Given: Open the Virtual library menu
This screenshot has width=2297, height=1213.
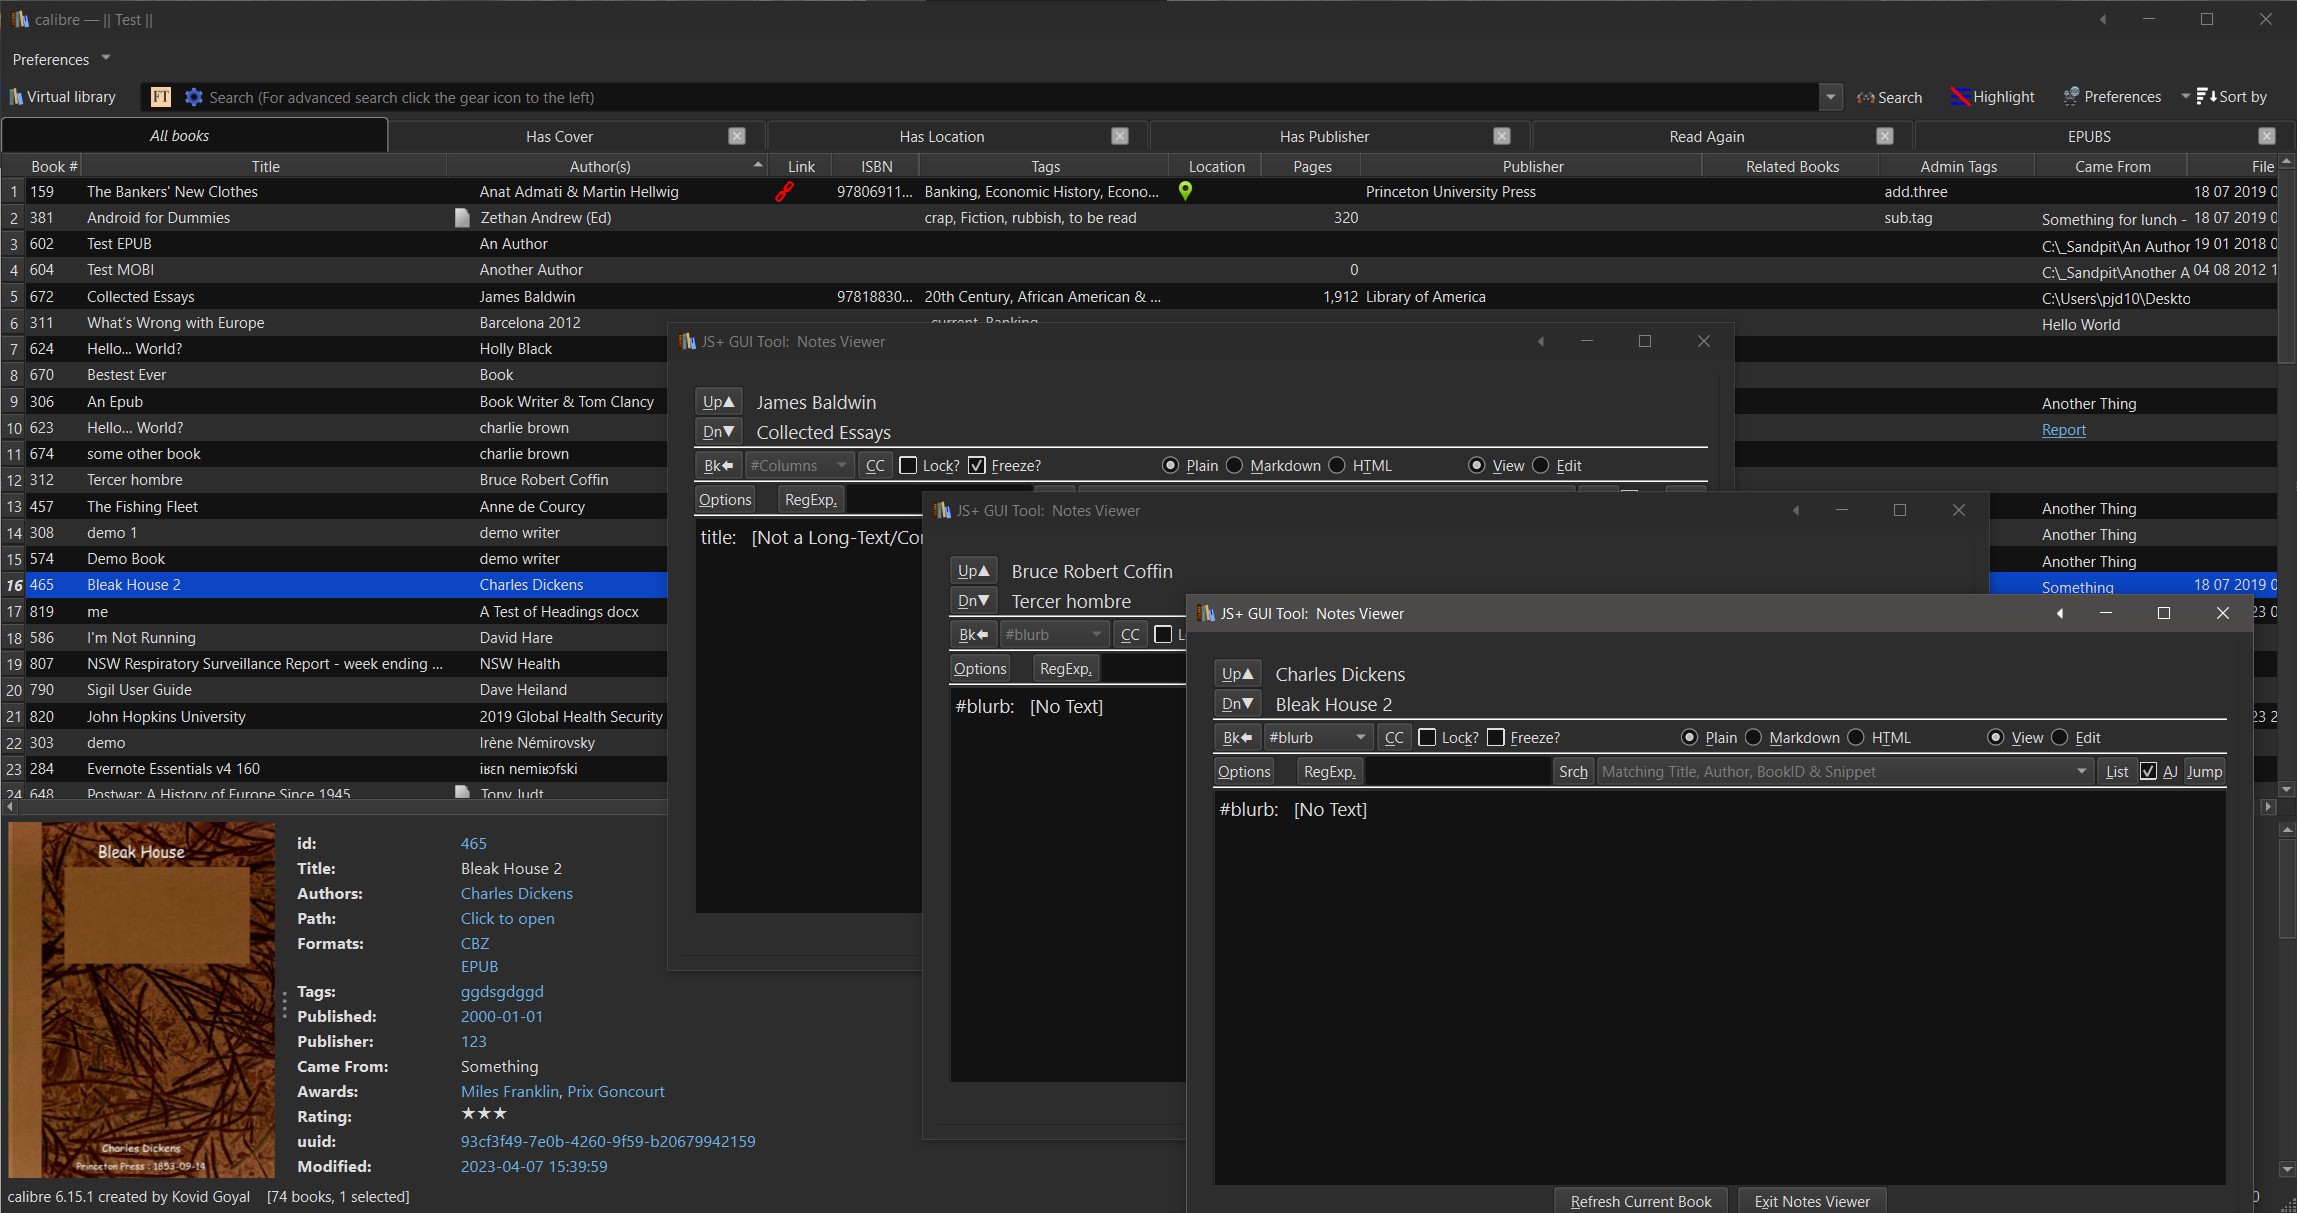Looking at the screenshot, I should [x=62, y=97].
